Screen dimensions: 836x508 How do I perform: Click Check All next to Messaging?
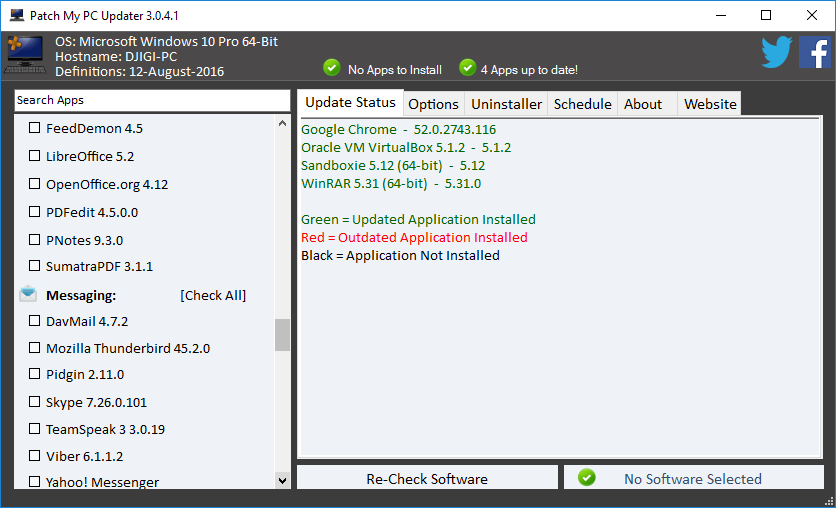click(x=213, y=295)
